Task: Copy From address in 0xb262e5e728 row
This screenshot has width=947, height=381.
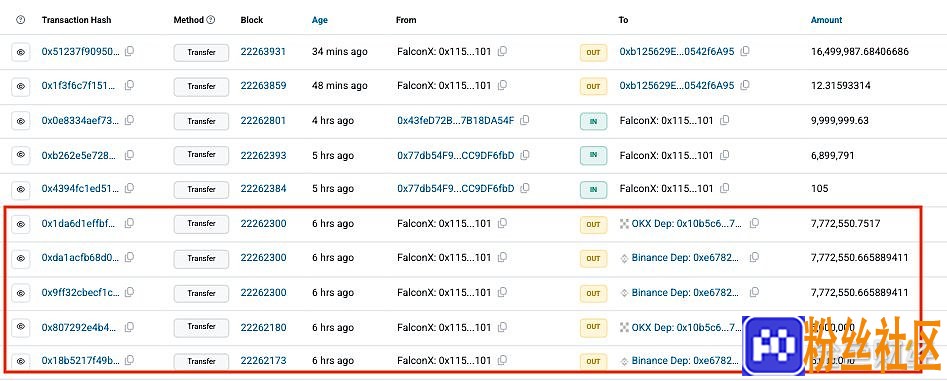Action: coord(525,155)
